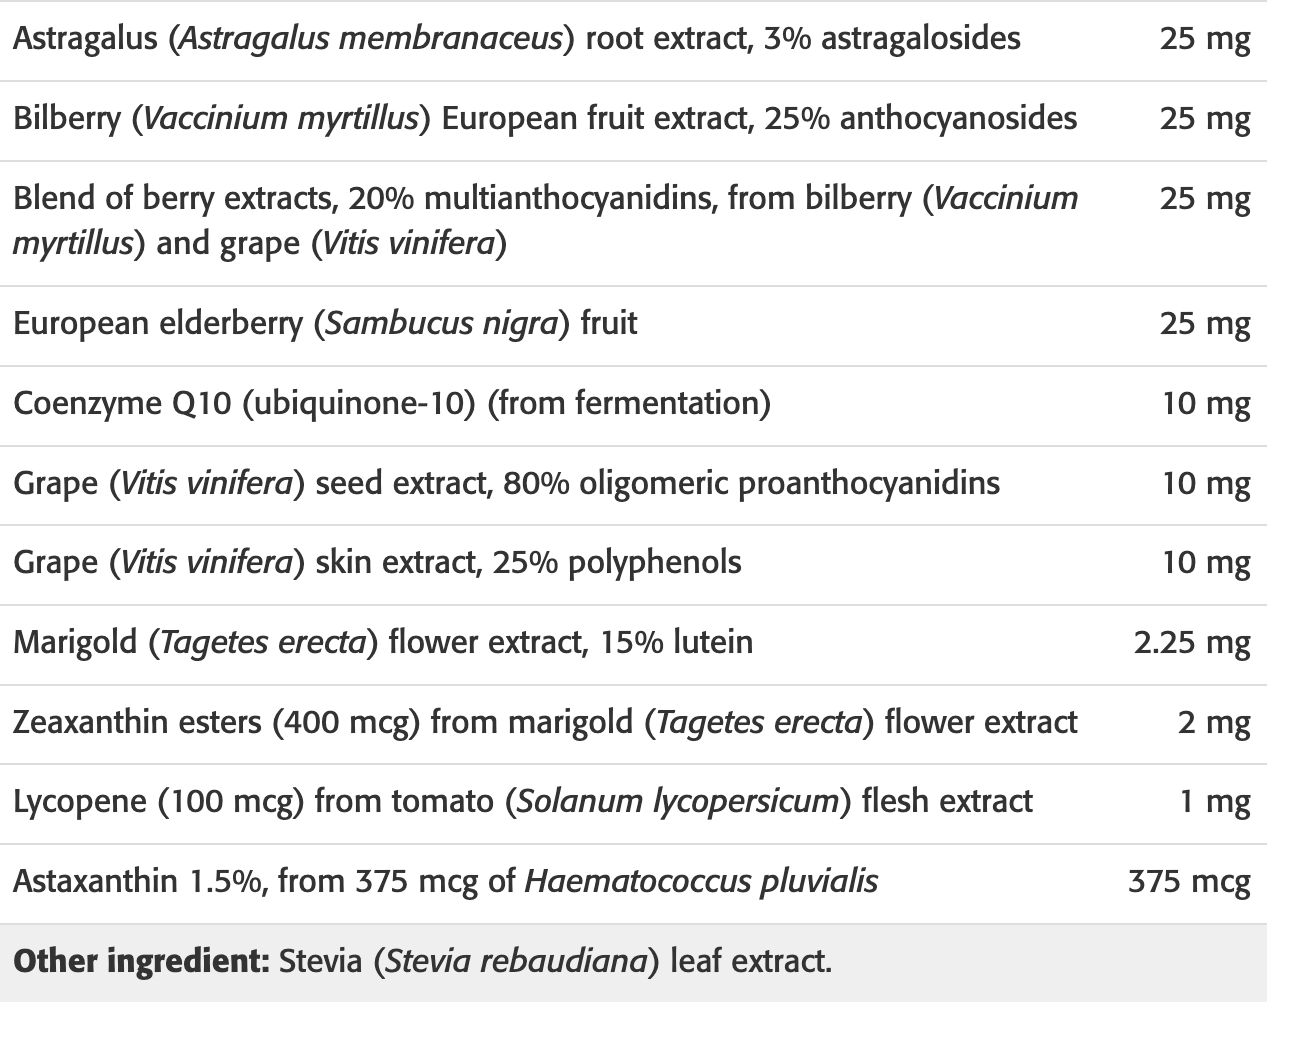
Task: Click the 25 mg amount beside Bilberry anthocyanosides
Action: [x=1204, y=119]
